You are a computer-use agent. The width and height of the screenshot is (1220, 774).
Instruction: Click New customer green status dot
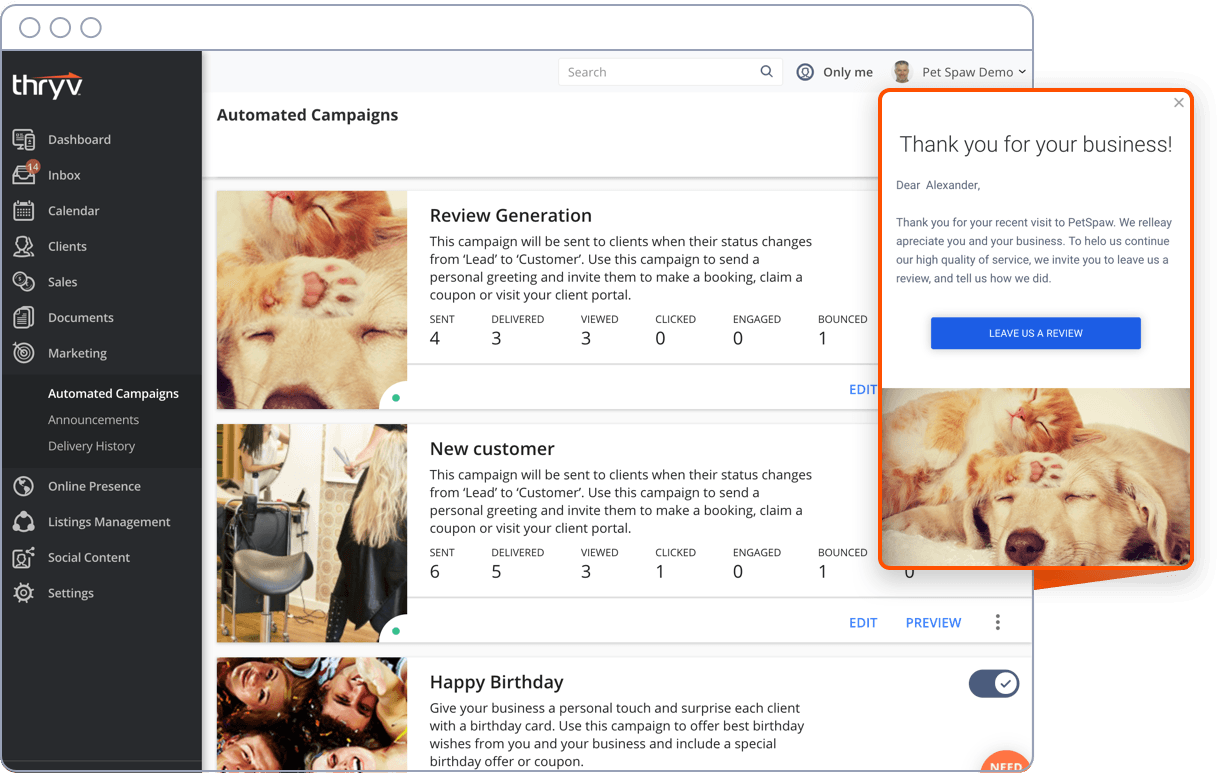(x=396, y=631)
